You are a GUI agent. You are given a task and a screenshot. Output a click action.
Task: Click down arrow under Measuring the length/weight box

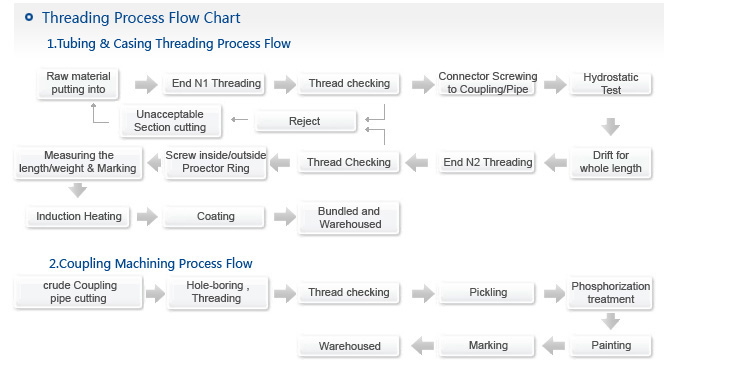click(78, 190)
